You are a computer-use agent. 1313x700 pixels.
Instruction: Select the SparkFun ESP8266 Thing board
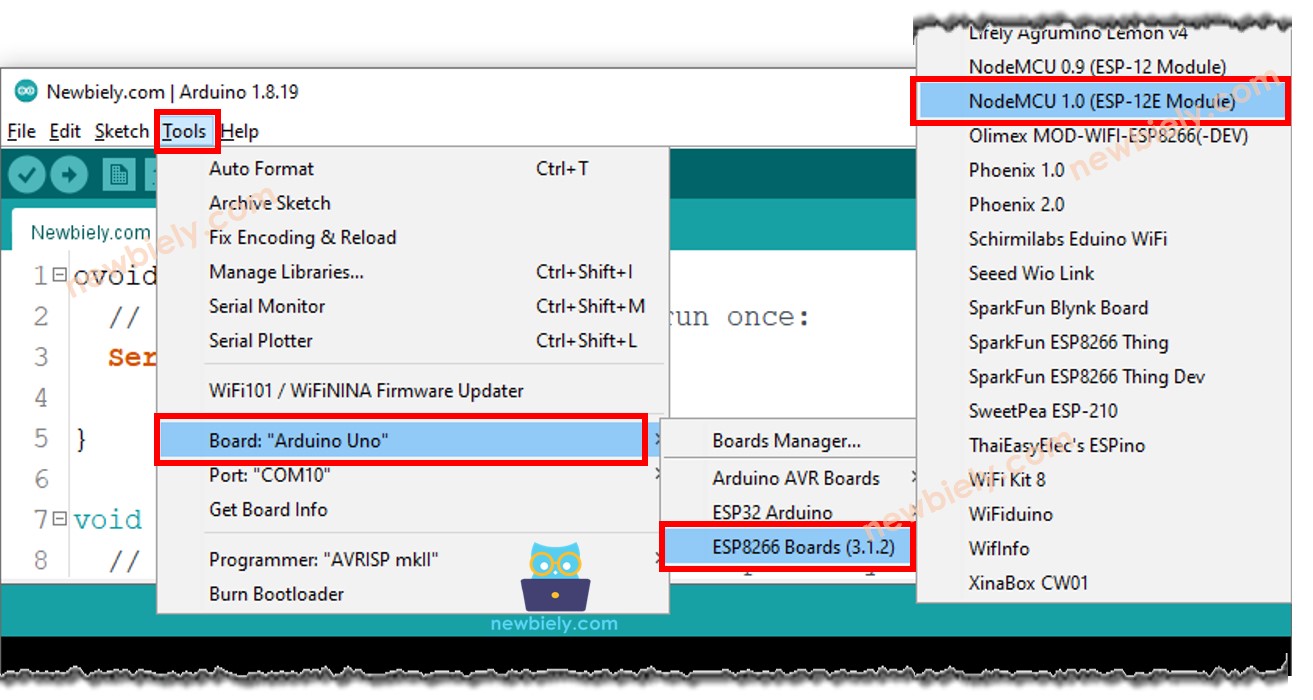coord(1068,342)
